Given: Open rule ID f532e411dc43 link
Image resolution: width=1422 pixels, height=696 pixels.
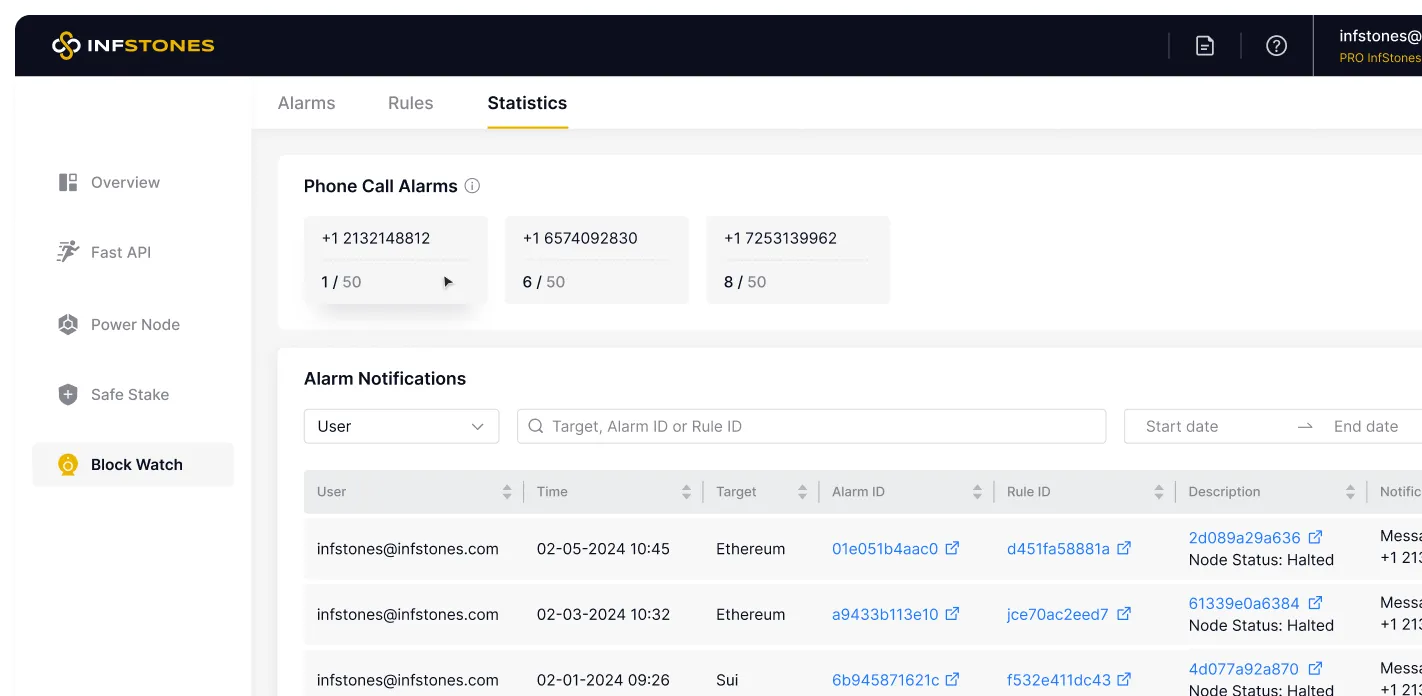Looking at the screenshot, I should (x=1058, y=680).
